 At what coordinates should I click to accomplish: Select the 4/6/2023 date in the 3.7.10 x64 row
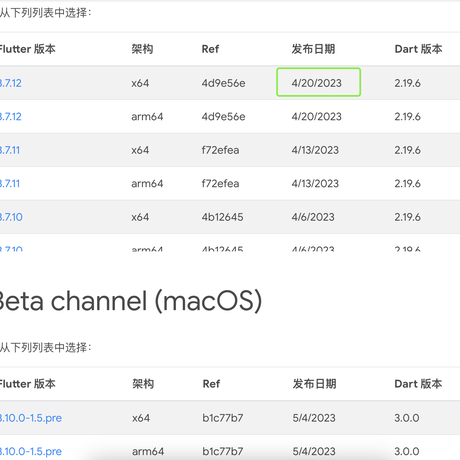(313, 217)
